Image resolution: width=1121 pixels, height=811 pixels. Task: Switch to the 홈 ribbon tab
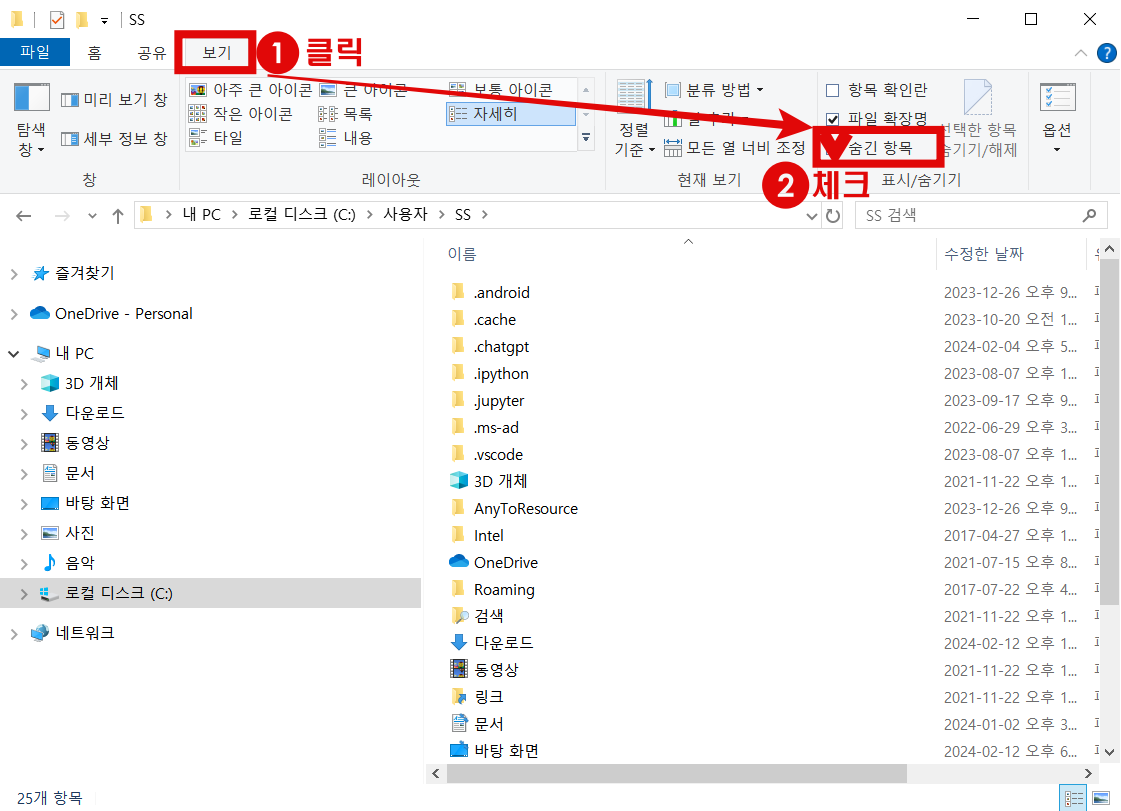click(94, 52)
